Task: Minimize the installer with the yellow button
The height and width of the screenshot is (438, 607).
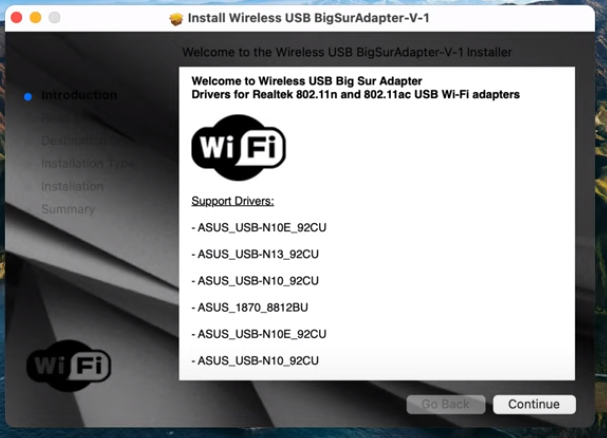Action: tap(35, 18)
